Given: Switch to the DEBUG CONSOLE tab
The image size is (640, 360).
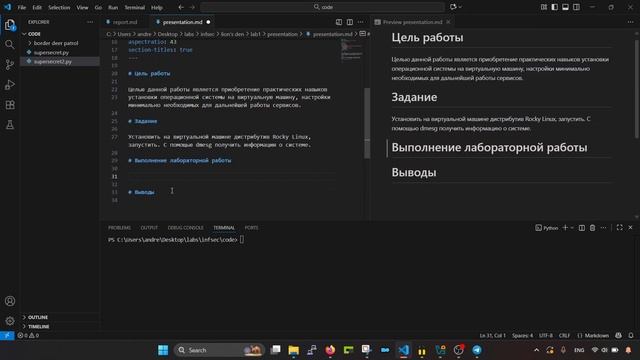Looking at the screenshot, I should click(x=185, y=228).
